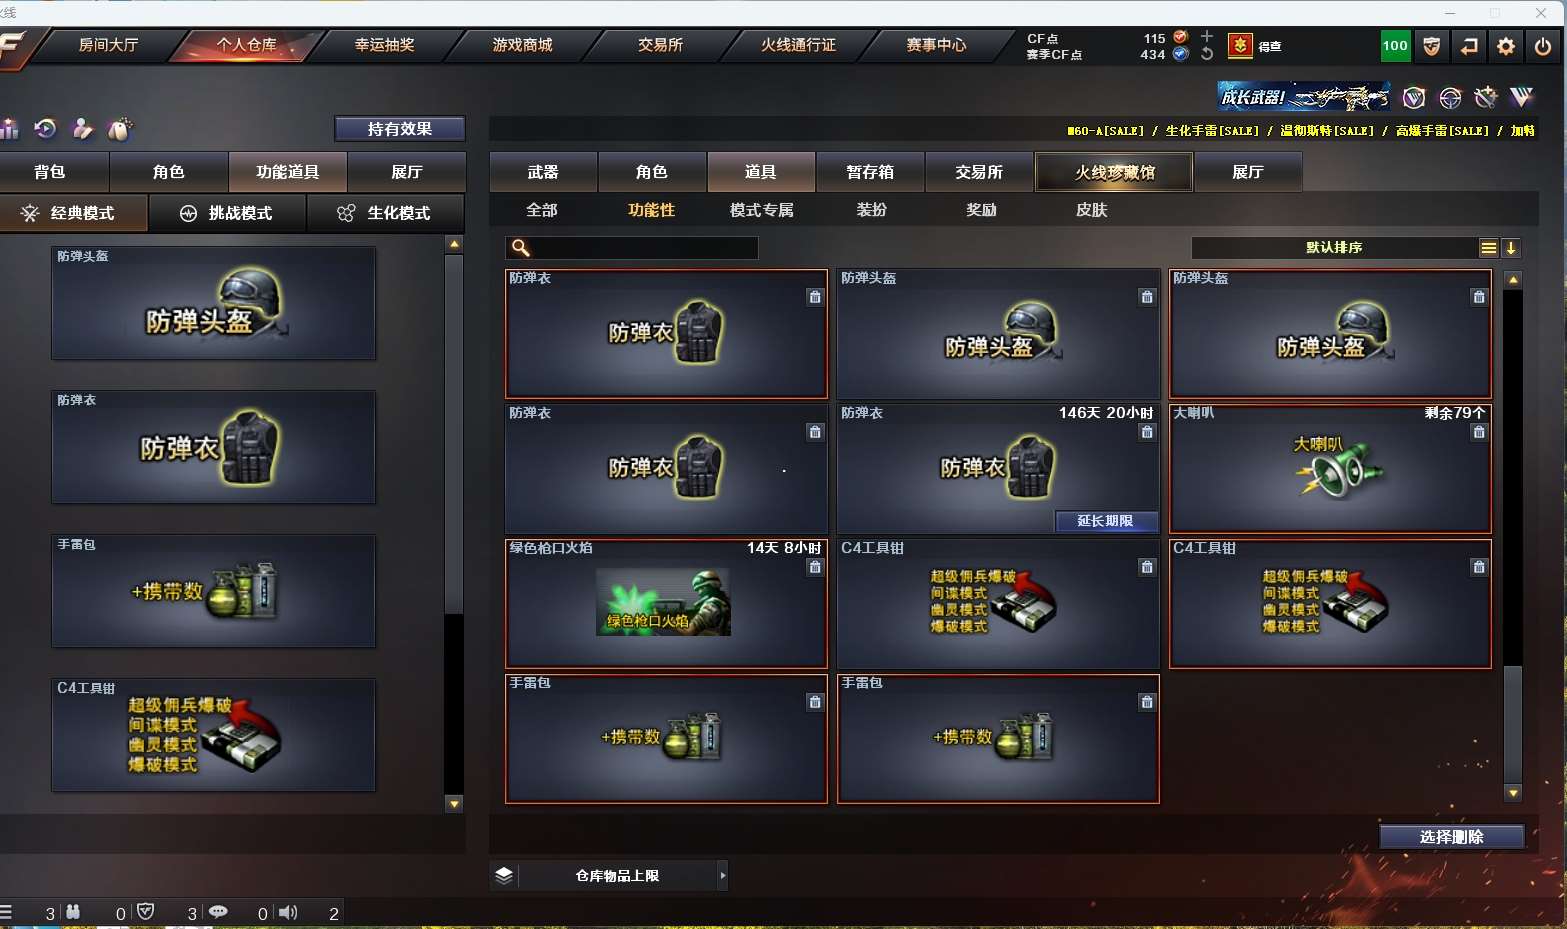Open the shield icon in top bar

(1431, 46)
